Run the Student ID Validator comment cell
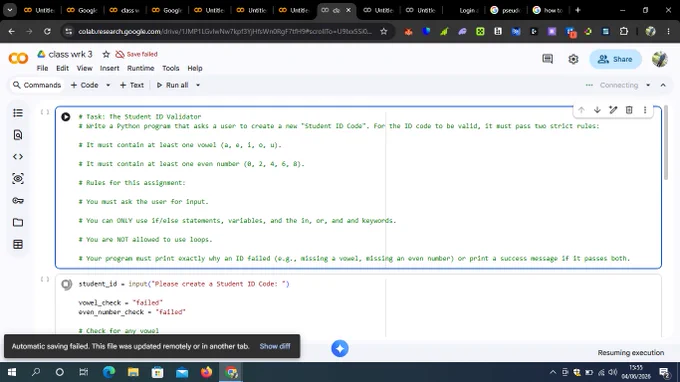 66,117
